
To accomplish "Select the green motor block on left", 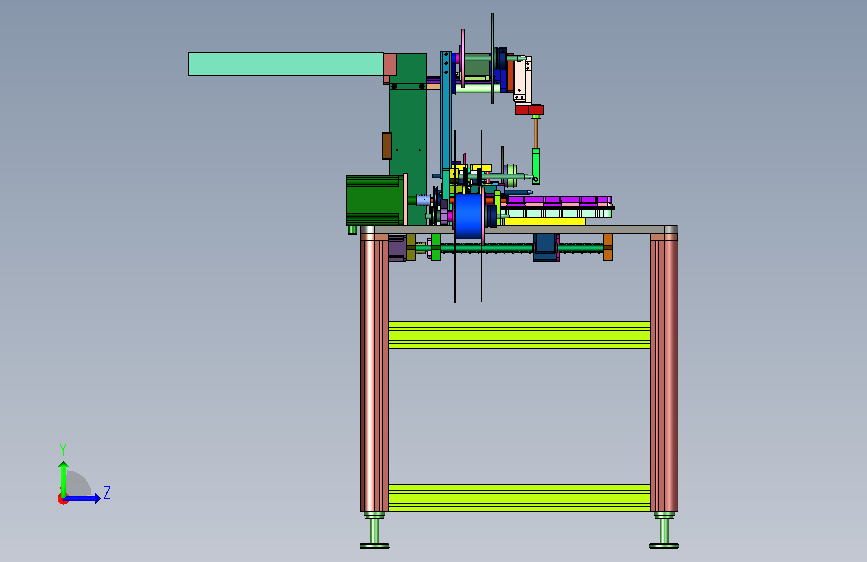I will pos(374,200).
